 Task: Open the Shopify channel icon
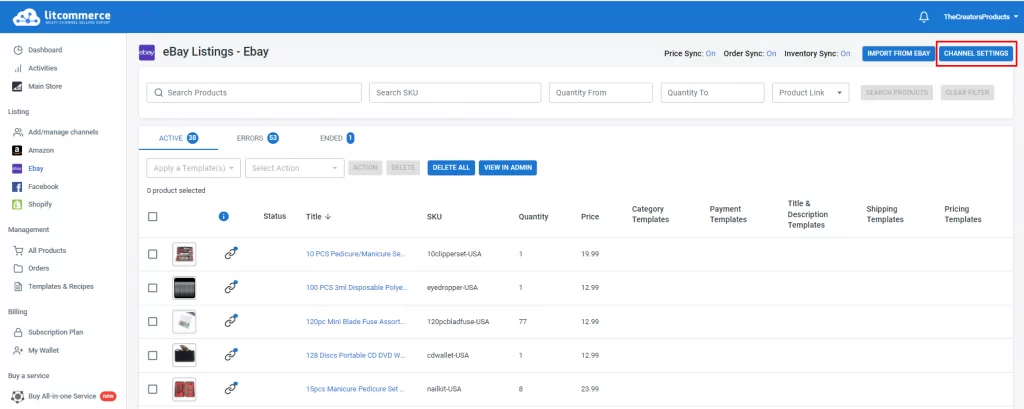(18, 204)
